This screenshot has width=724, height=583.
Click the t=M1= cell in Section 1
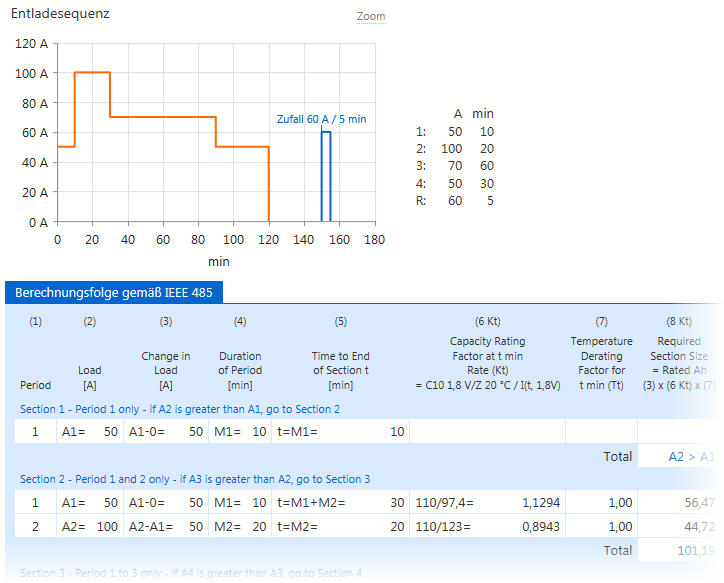(x=340, y=432)
